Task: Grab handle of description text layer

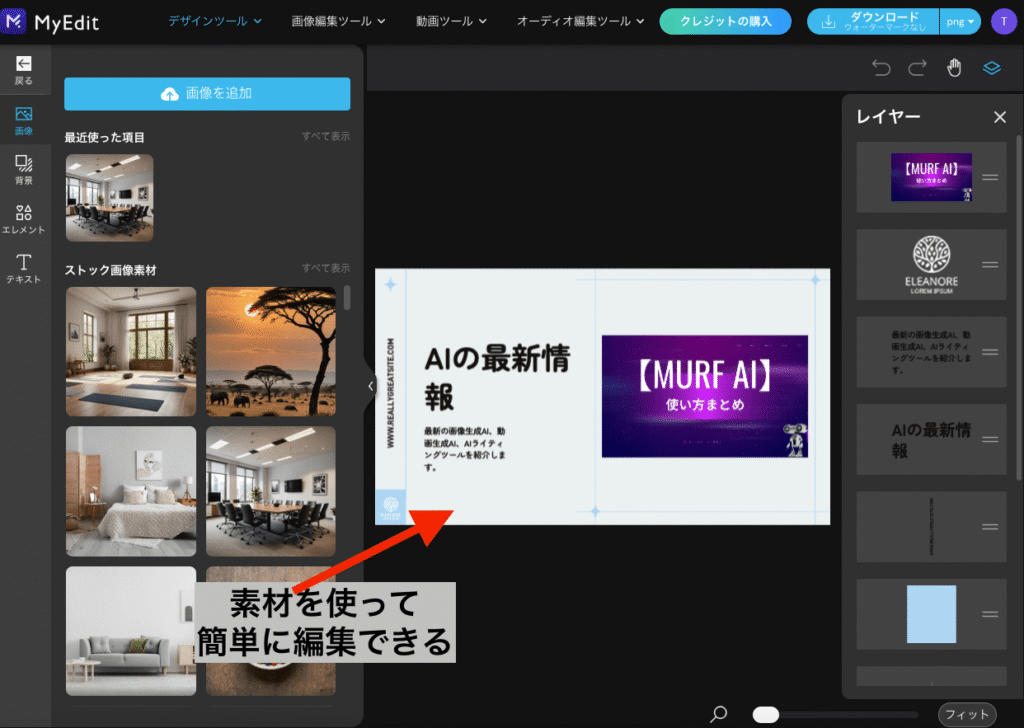Action: [990, 352]
